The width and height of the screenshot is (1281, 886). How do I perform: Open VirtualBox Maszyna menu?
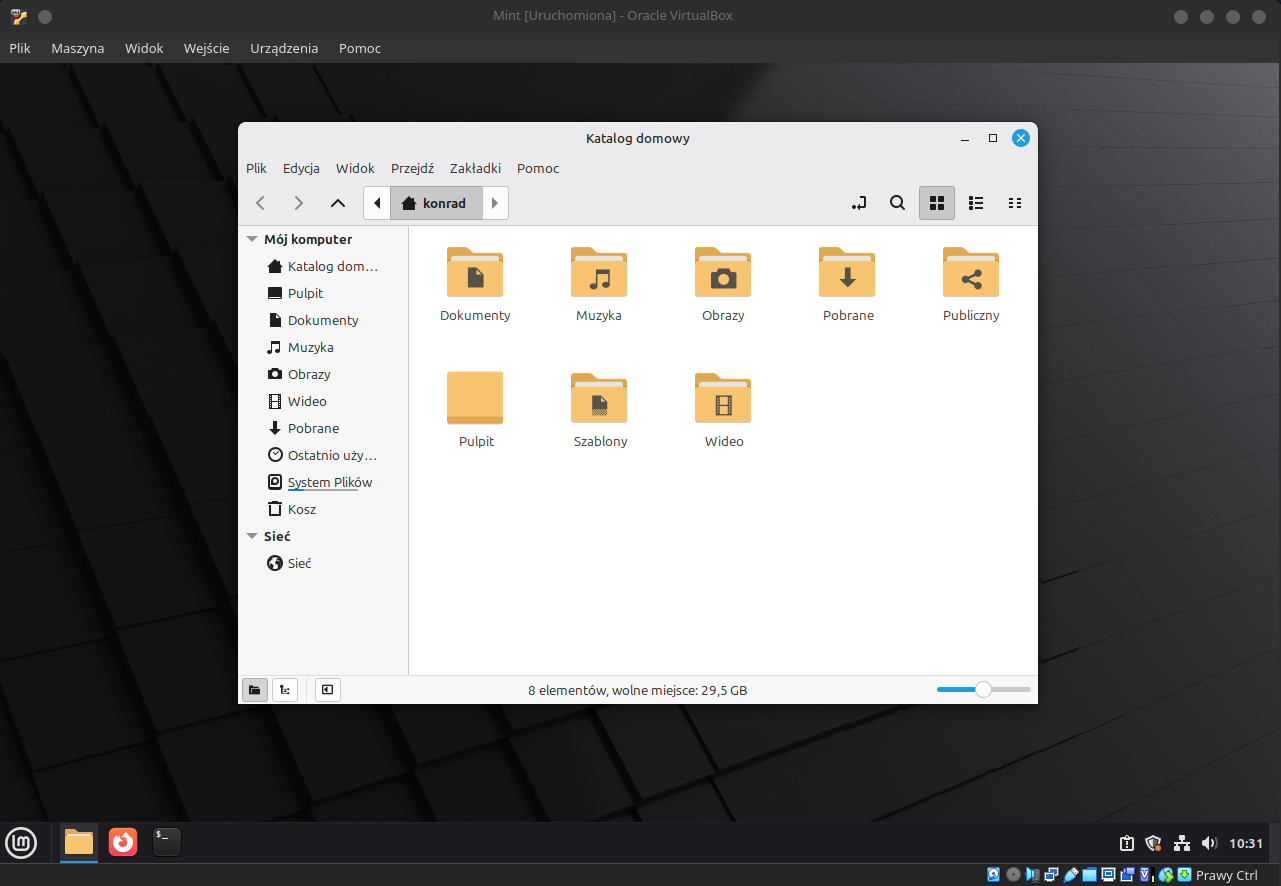78,48
